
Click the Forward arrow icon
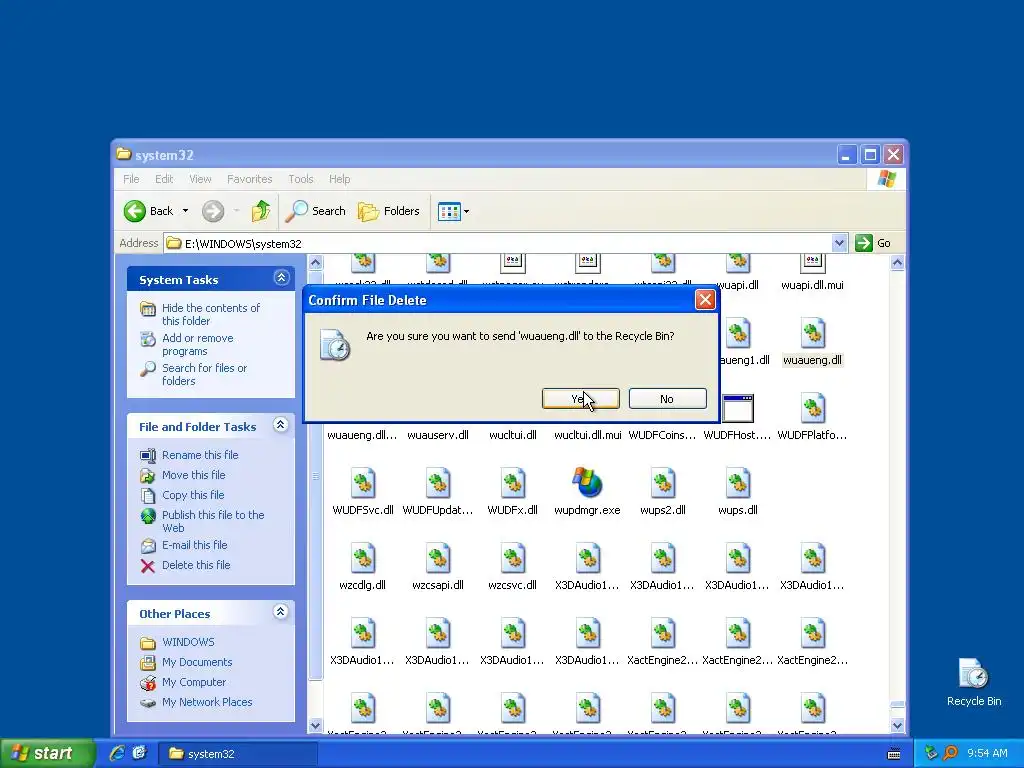[213, 211]
